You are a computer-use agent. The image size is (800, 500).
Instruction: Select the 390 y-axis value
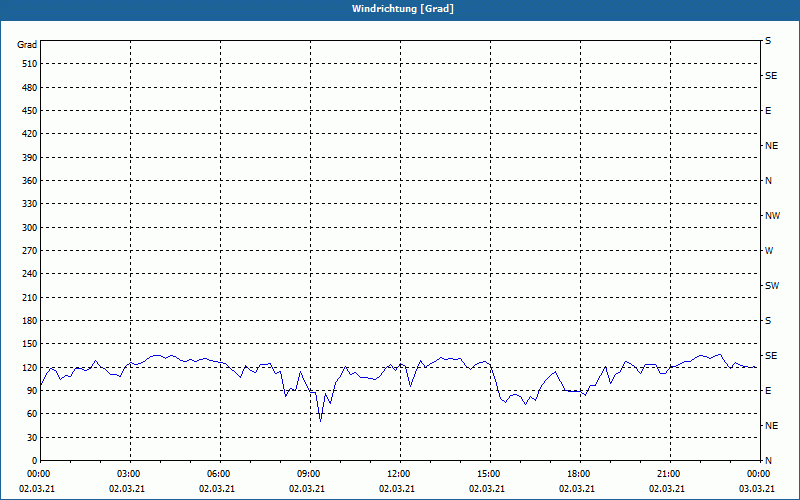point(30,157)
